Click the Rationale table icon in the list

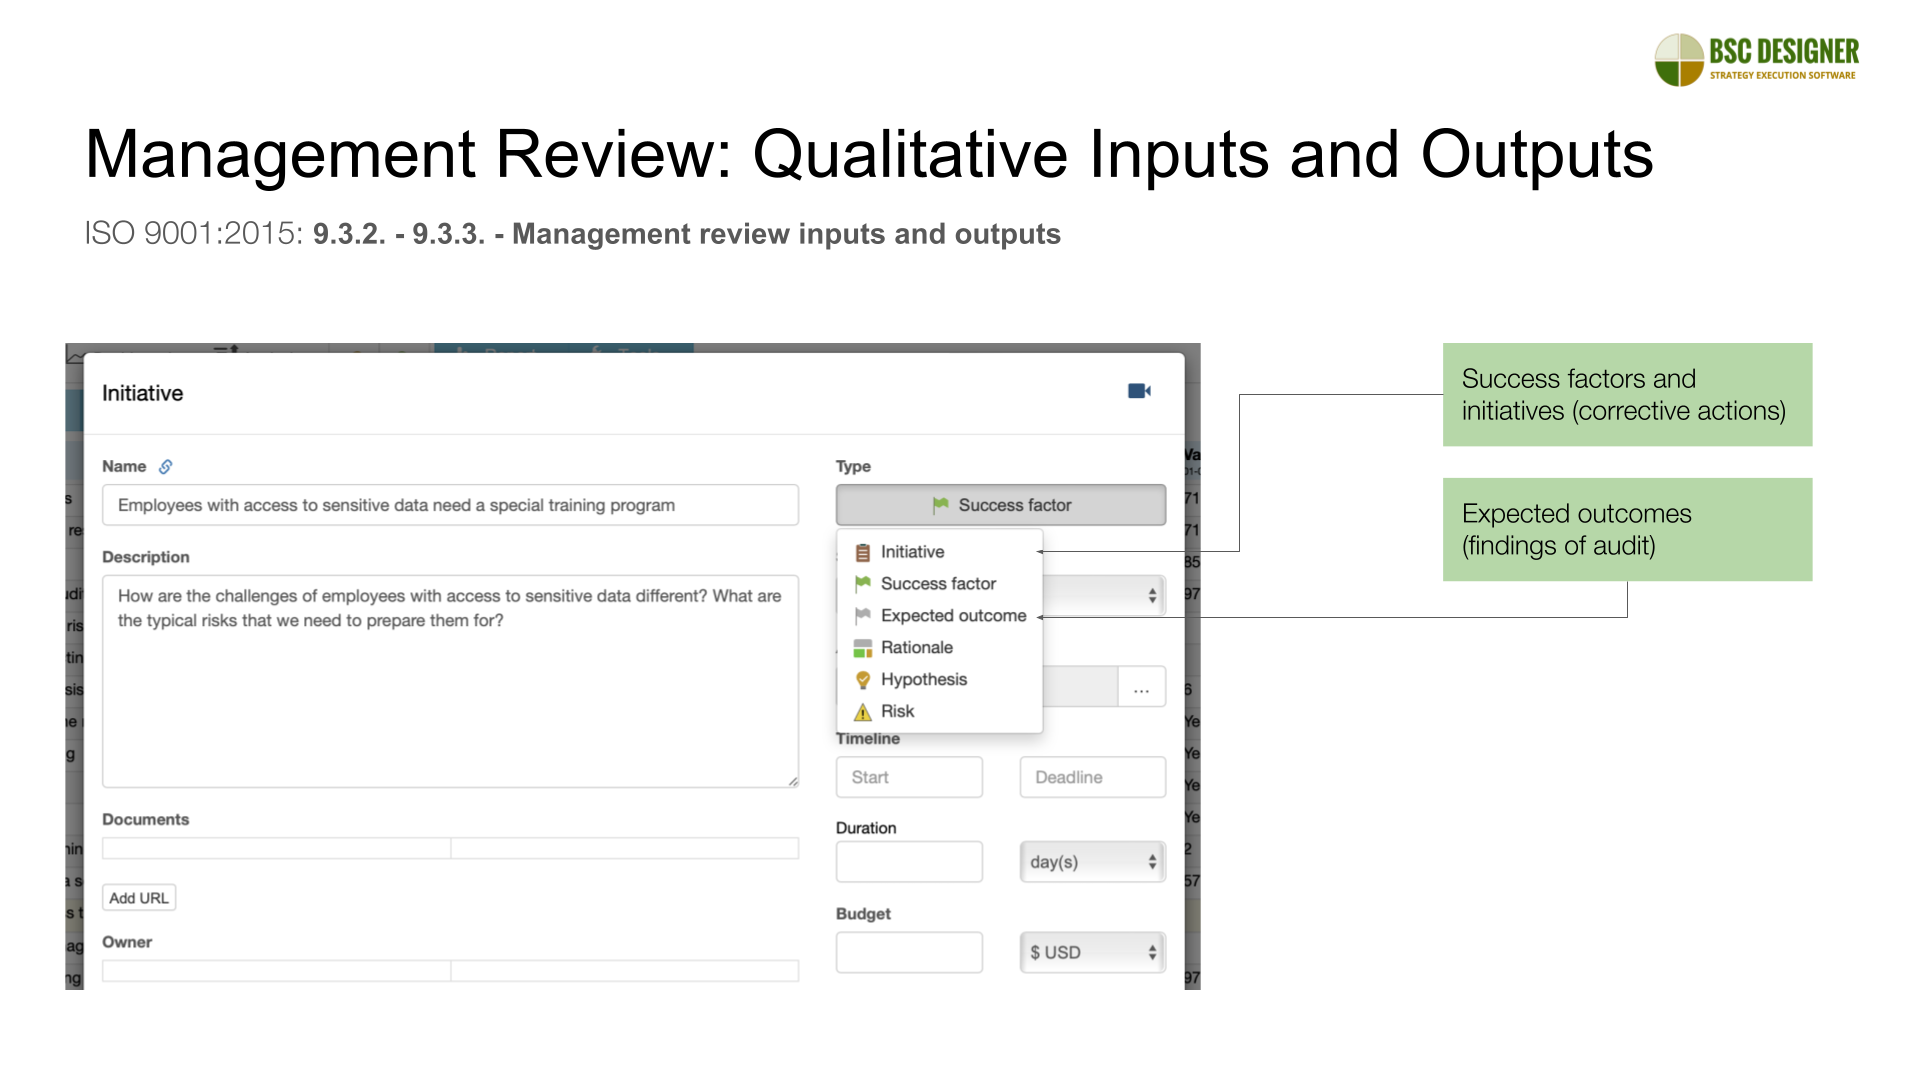click(862, 648)
